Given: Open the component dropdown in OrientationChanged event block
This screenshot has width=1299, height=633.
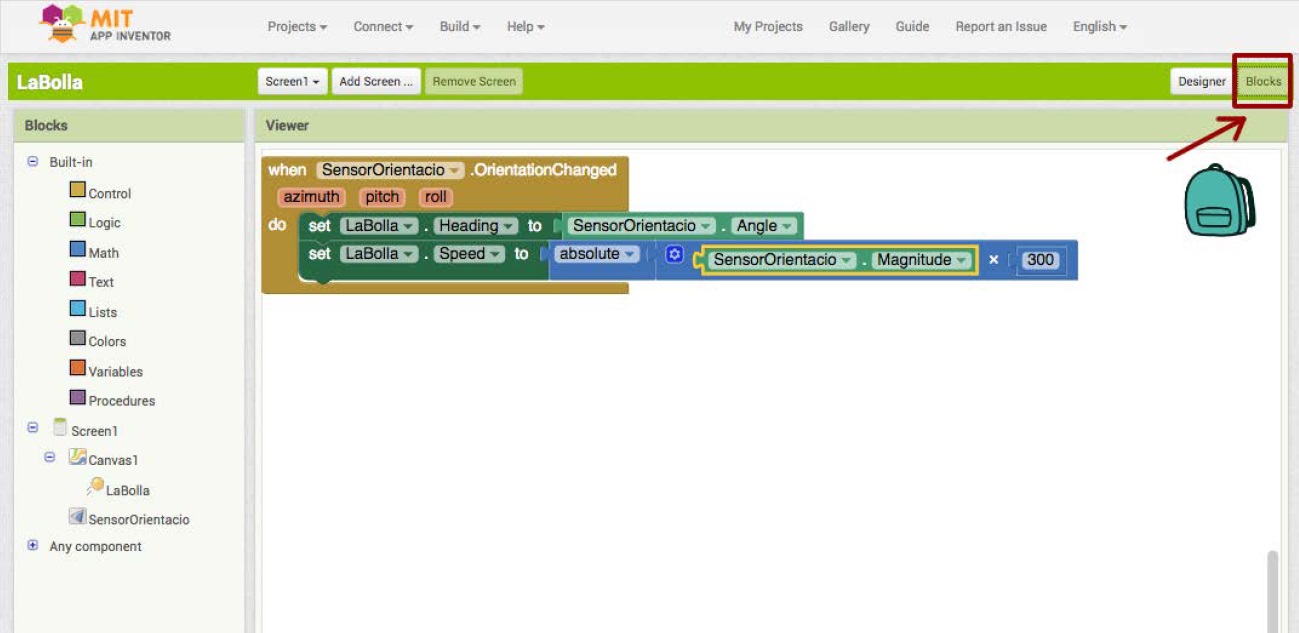Looking at the screenshot, I should pos(390,170).
